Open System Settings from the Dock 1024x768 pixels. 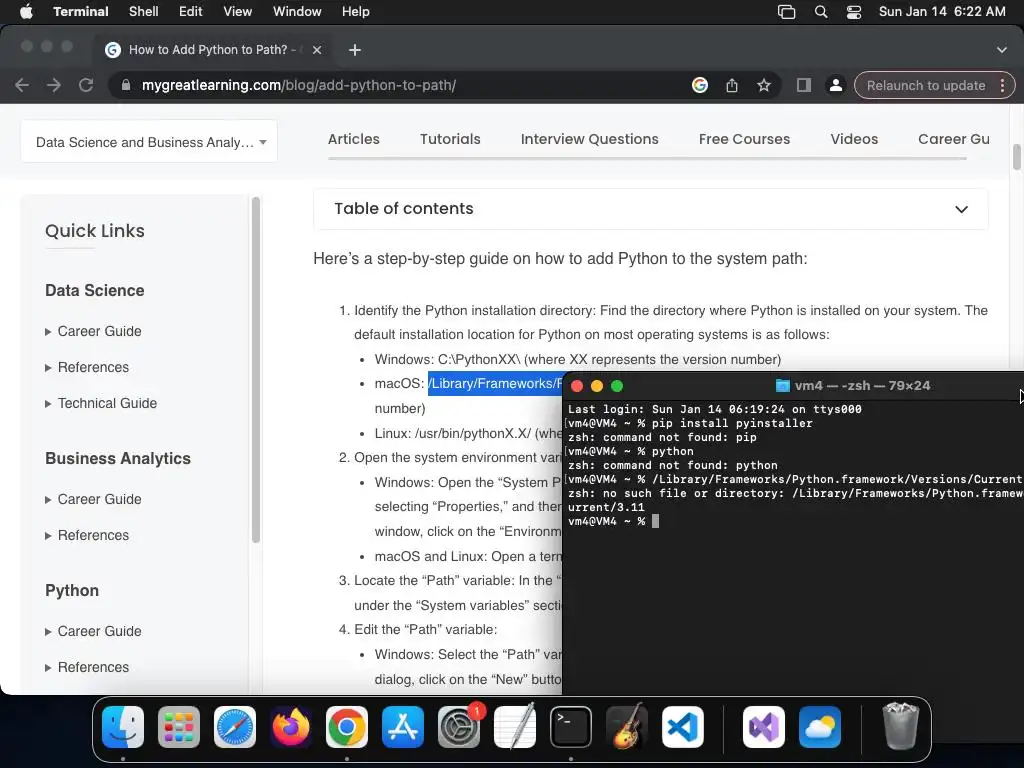[x=459, y=727]
